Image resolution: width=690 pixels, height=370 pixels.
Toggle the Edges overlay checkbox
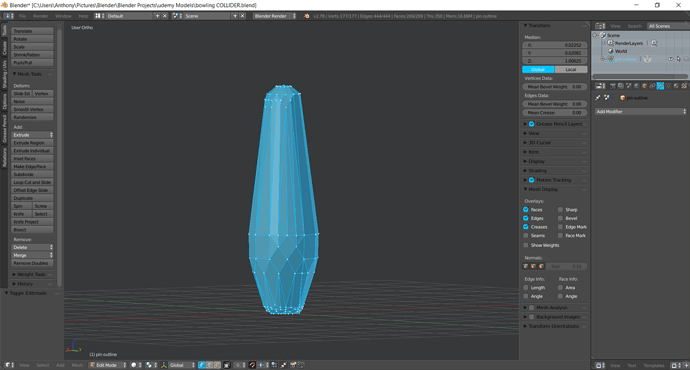(x=526, y=218)
